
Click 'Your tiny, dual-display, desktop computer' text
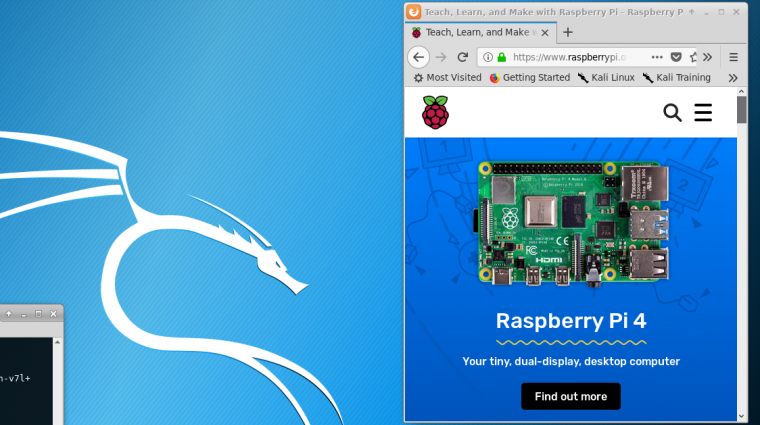tap(571, 362)
